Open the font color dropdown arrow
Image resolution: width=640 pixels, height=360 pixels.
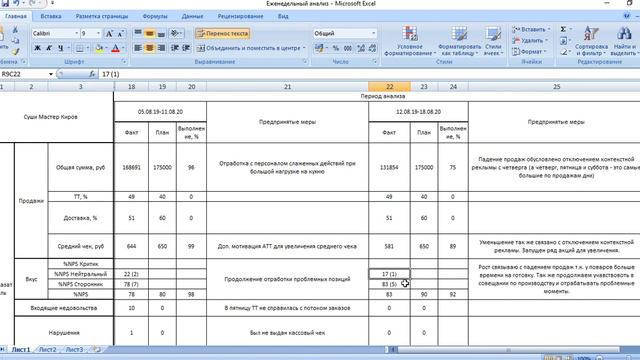(x=123, y=48)
